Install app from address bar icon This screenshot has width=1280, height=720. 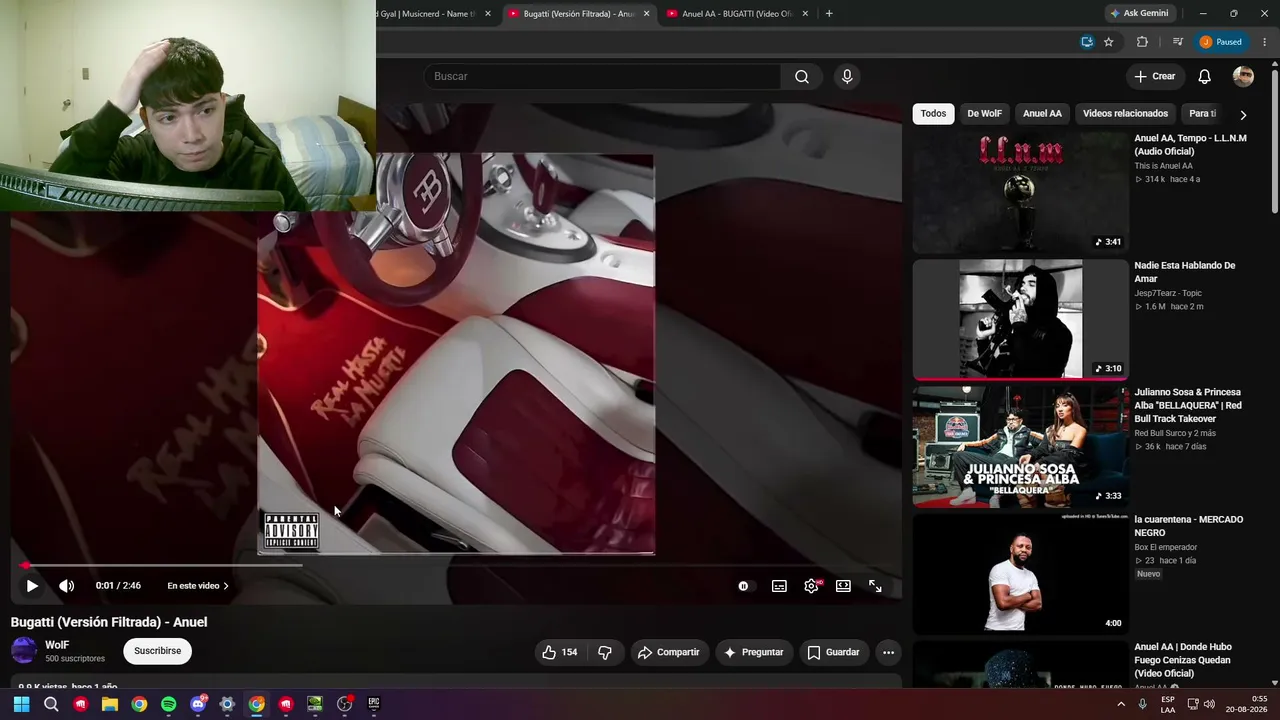point(1087,42)
